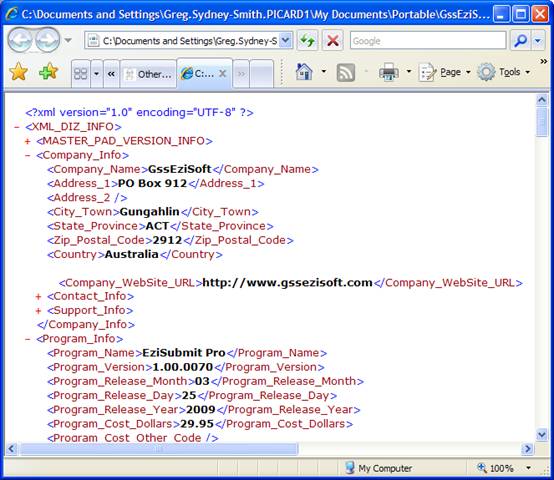Click the vertical scrollbar thumb

pyautogui.click(x=541, y=122)
